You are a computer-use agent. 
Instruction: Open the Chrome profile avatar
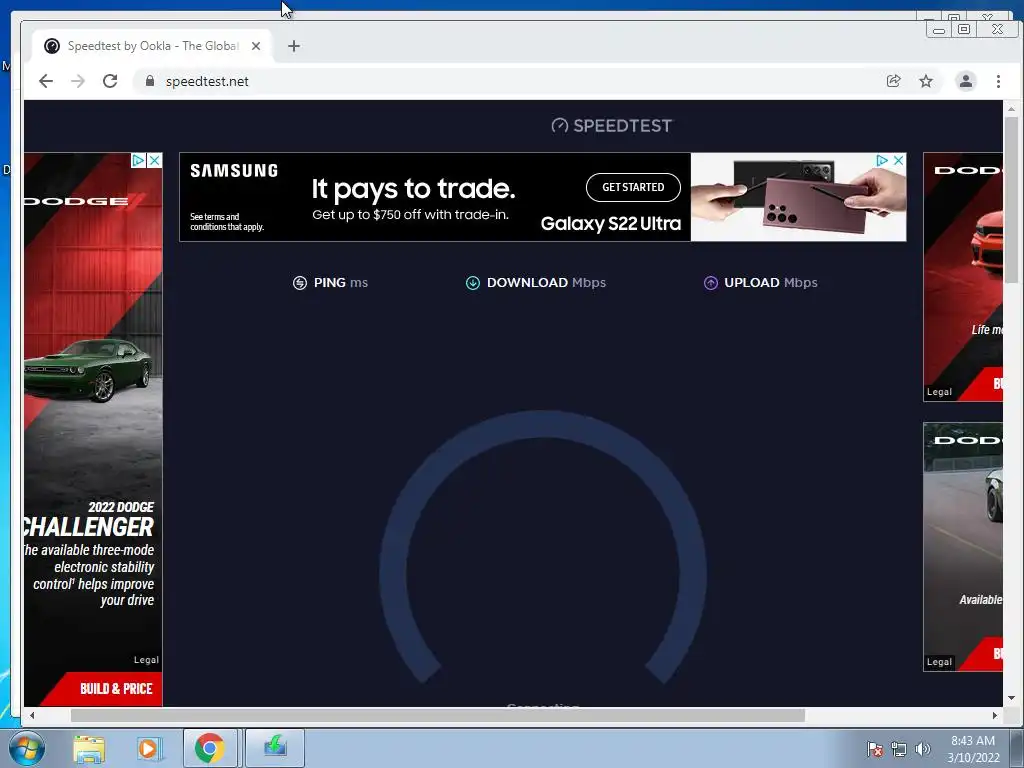966,81
